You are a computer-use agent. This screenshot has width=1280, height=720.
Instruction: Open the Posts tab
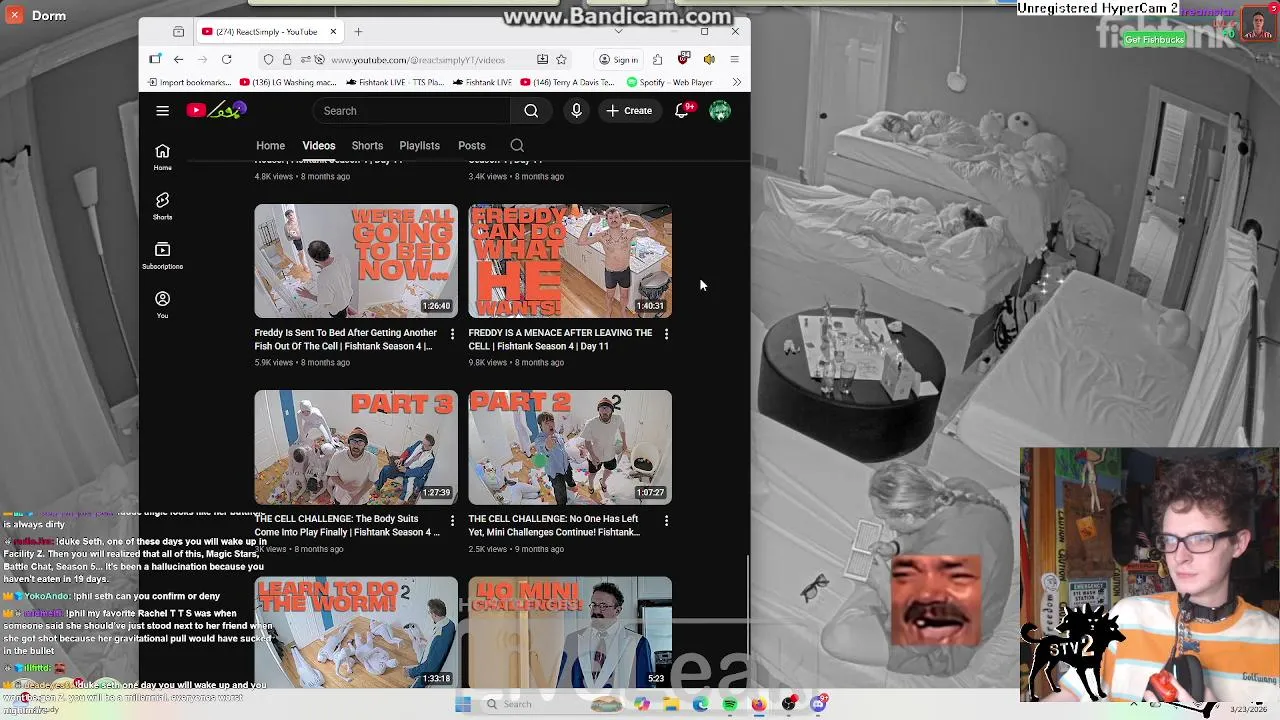pos(472,146)
